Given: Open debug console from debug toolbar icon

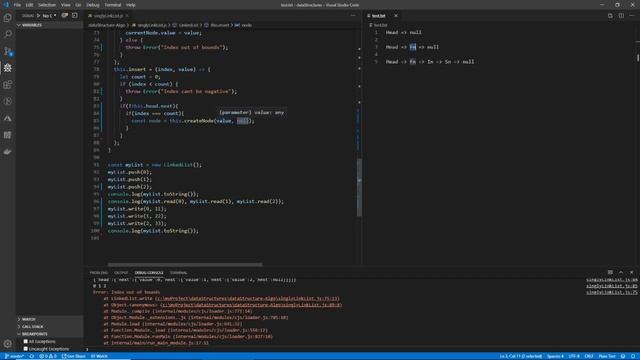Looking at the screenshot, I should pos(75,16).
